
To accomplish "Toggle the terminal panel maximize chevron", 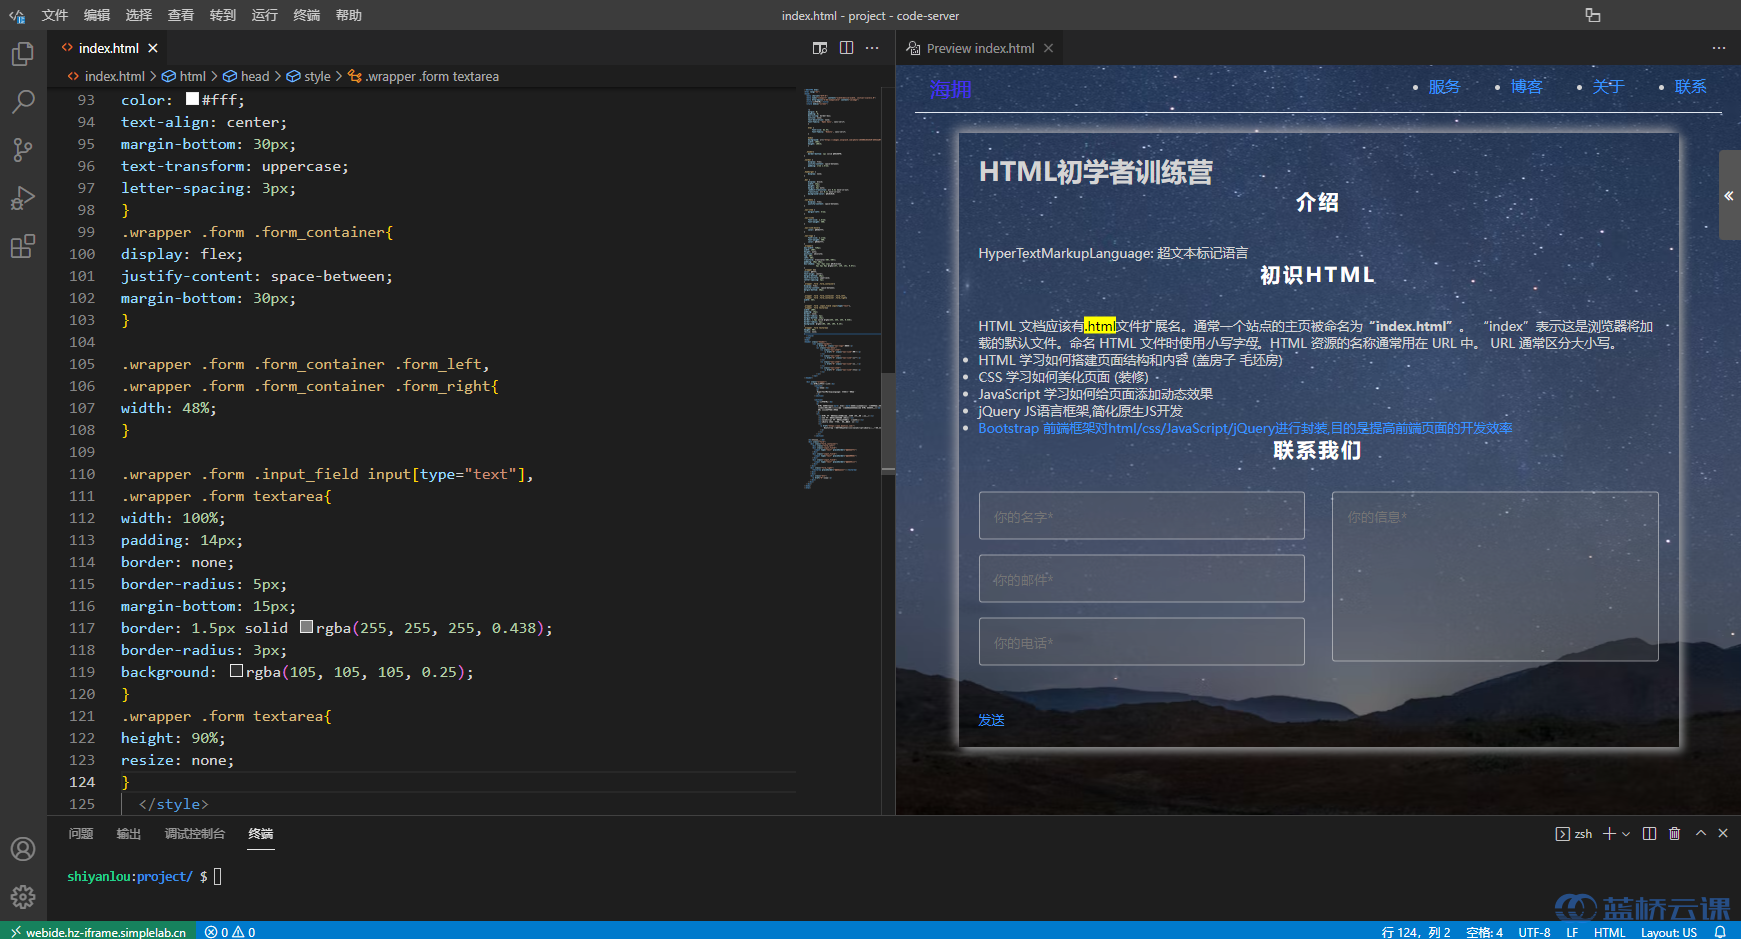I will coord(1701,834).
